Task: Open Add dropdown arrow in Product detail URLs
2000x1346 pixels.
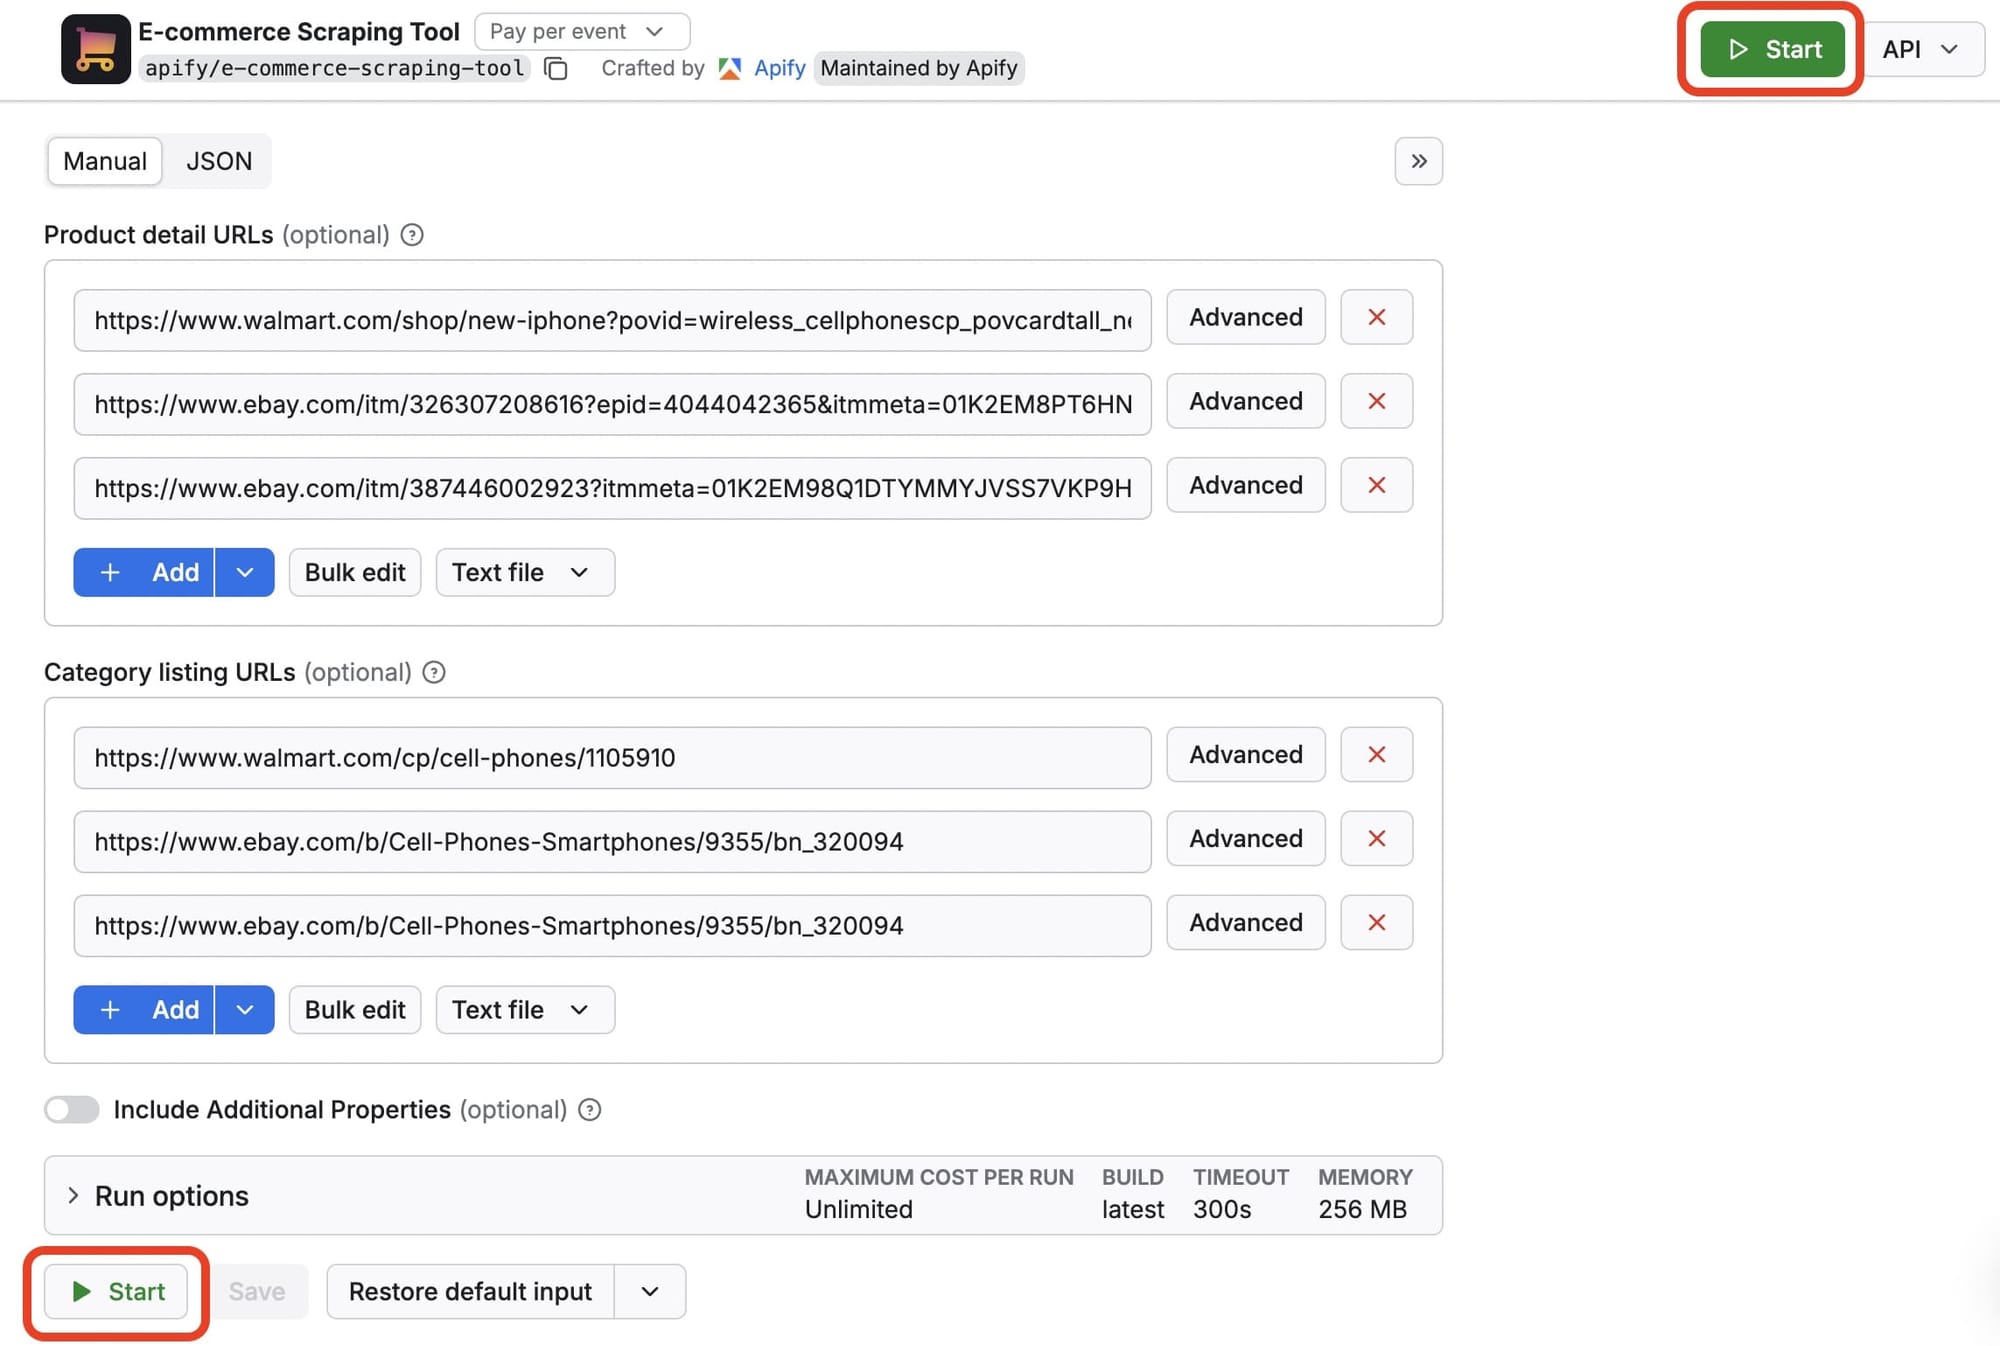Action: (x=245, y=572)
